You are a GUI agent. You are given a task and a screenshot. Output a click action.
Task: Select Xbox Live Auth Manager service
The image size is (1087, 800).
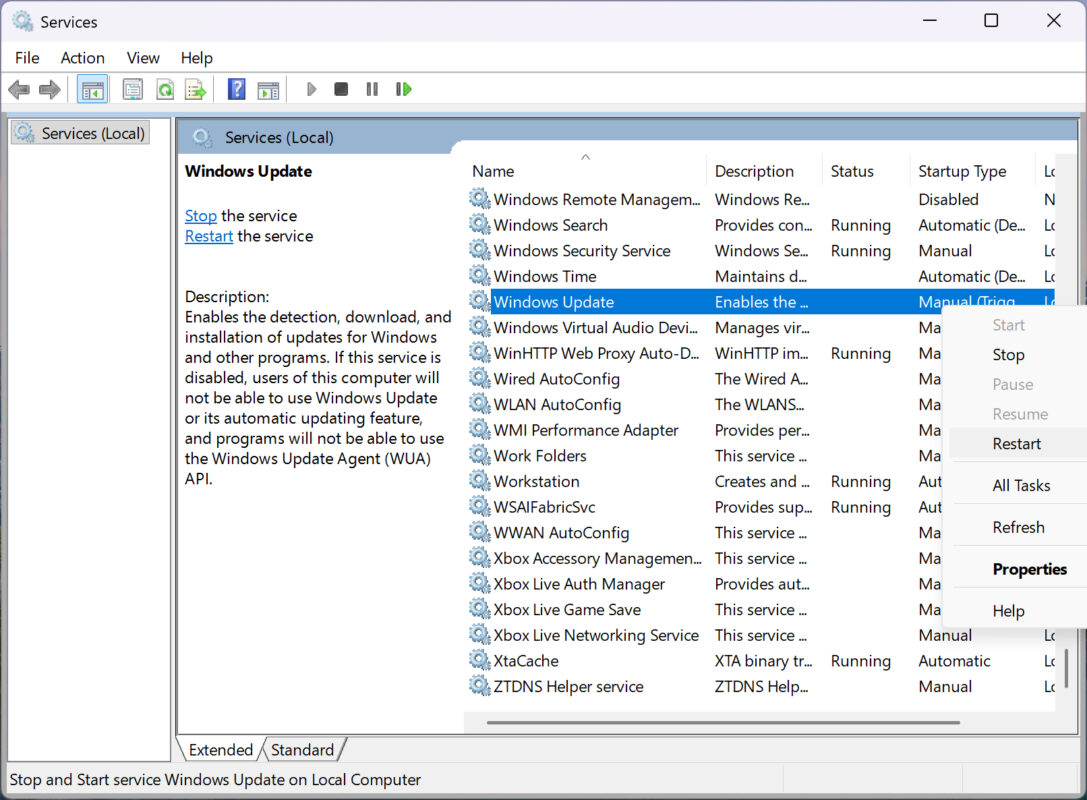click(704, 584)
